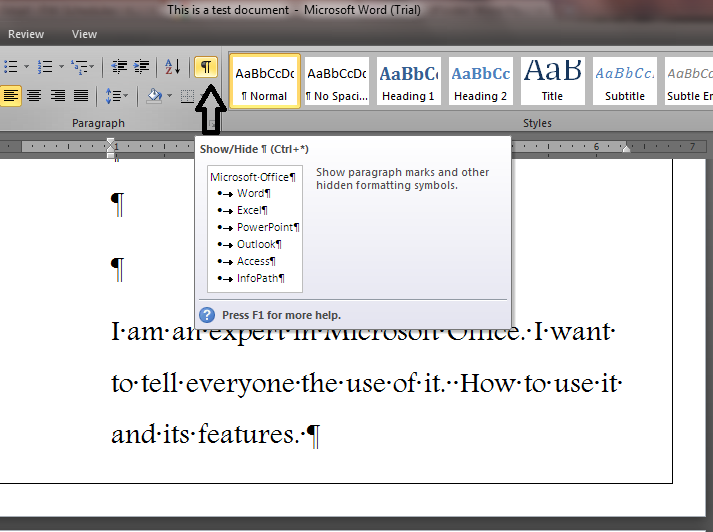Toggle the Align Text Left button
The width and height of the screenshot is (713, 532).
(10, 96)
